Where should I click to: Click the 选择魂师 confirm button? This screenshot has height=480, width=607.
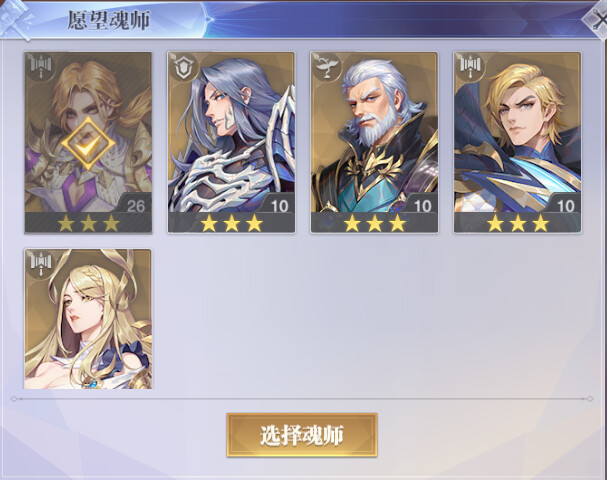[x=302, y=435]
